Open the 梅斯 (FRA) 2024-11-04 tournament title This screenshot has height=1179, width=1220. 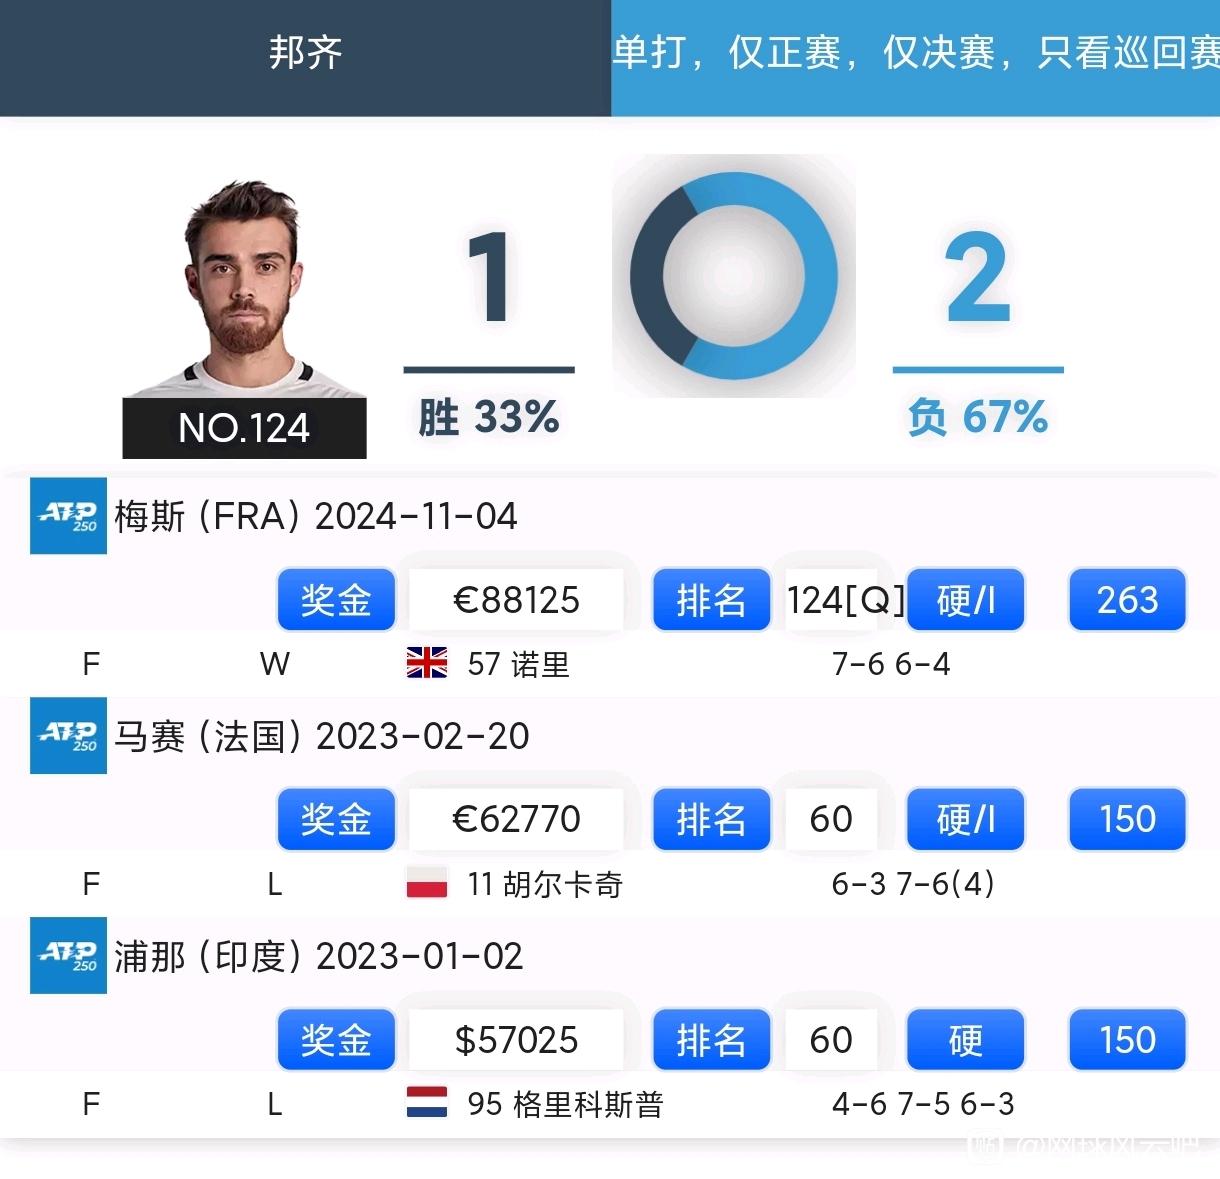(x=316, y=516)
